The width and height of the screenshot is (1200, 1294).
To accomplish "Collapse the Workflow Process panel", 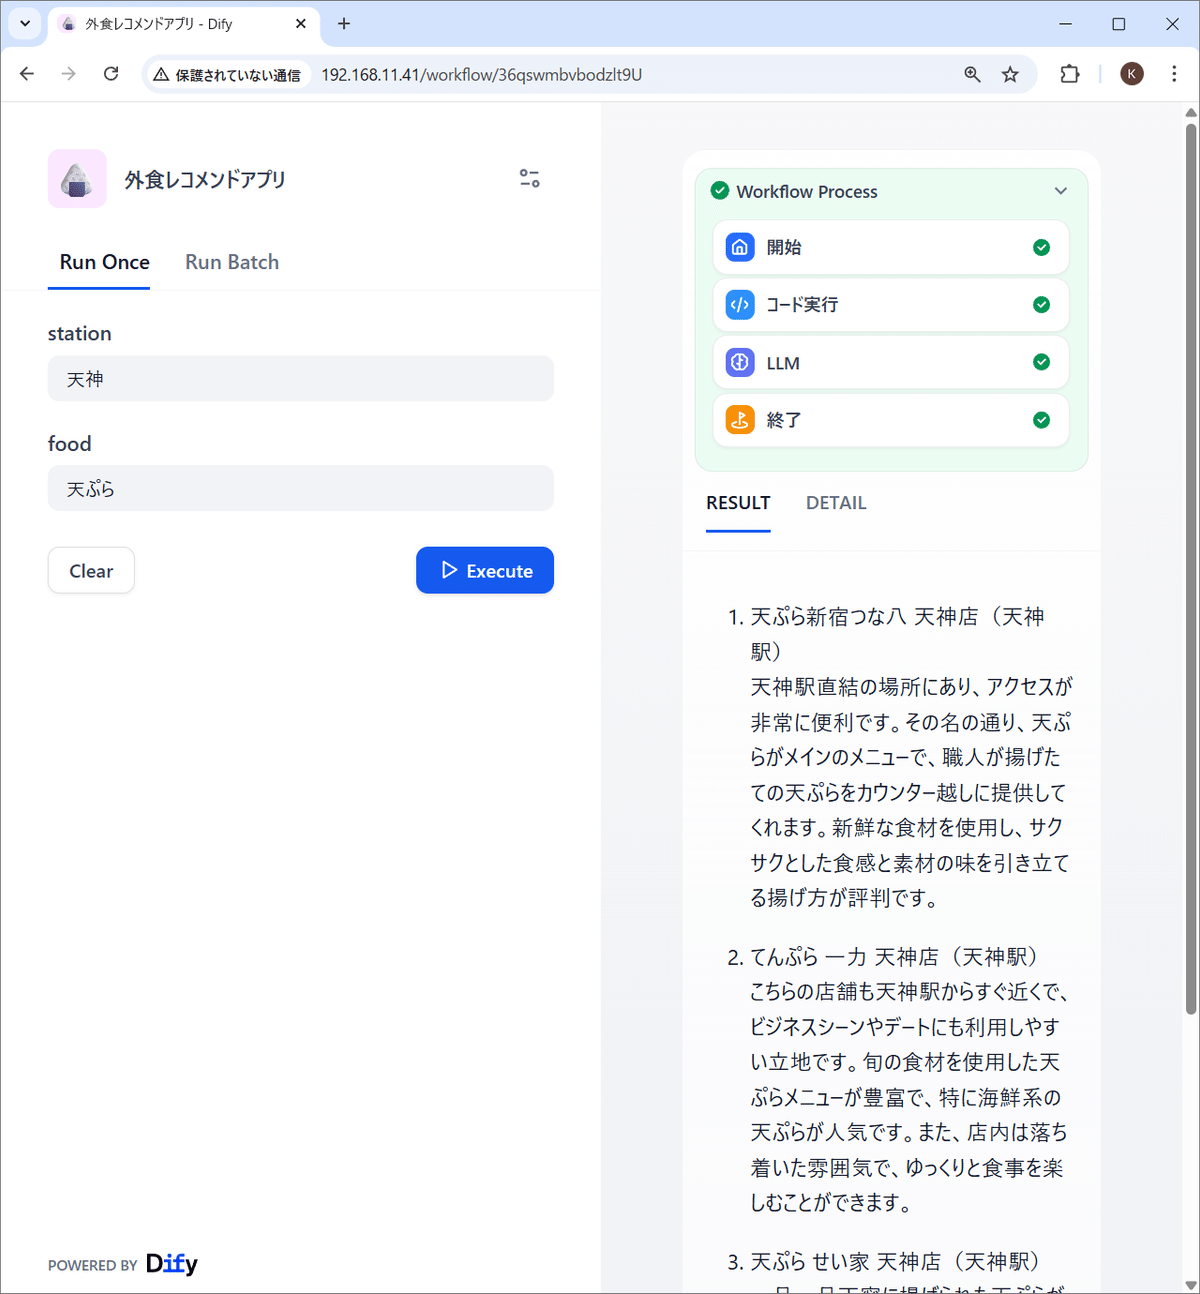I will coord(1061,191).
